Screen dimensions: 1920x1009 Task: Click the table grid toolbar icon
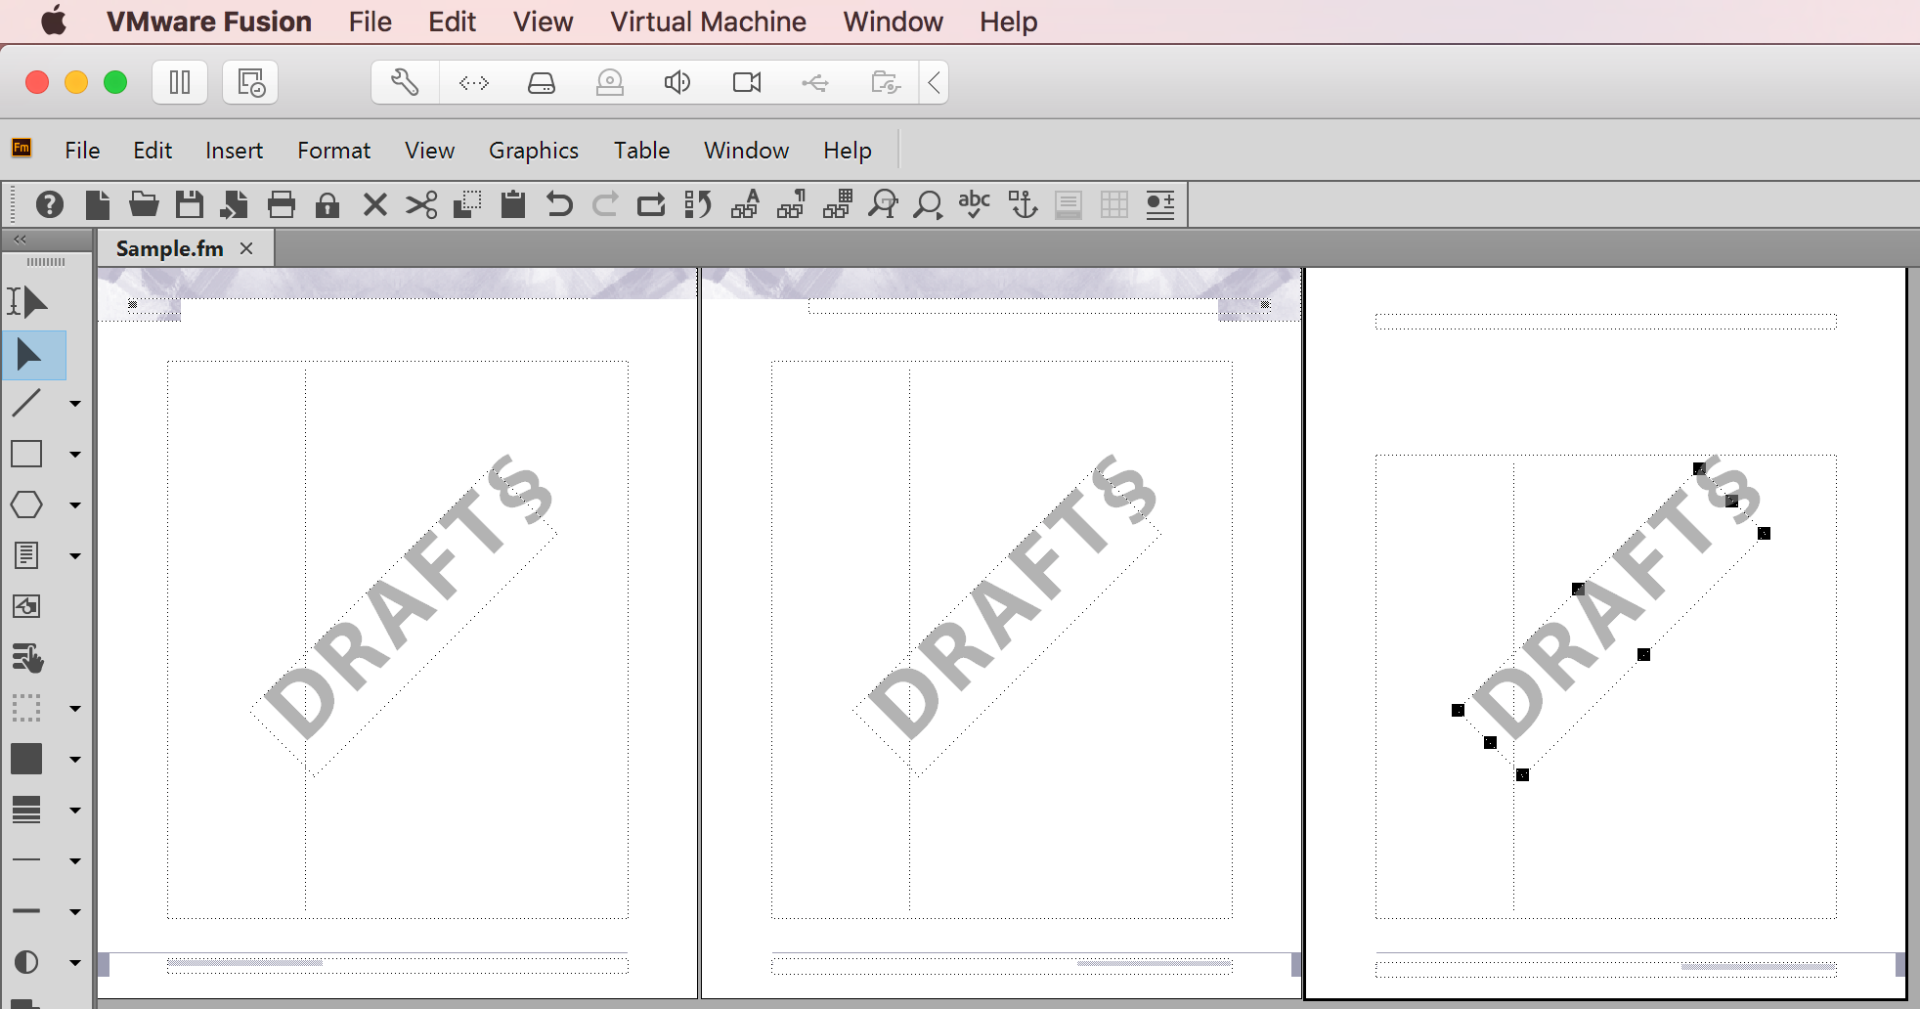1114,205
